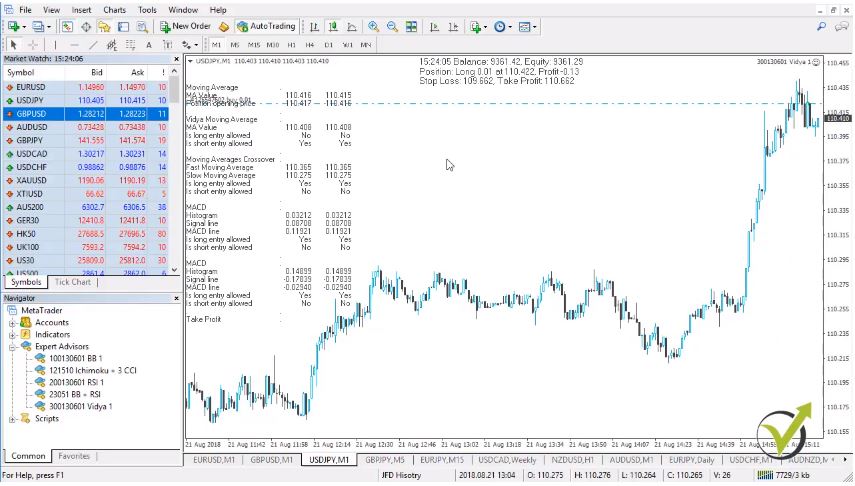Select the horizontal line tool
This screenshot has width=855, height=486.
pyautogui.click(x=74, y=45)
